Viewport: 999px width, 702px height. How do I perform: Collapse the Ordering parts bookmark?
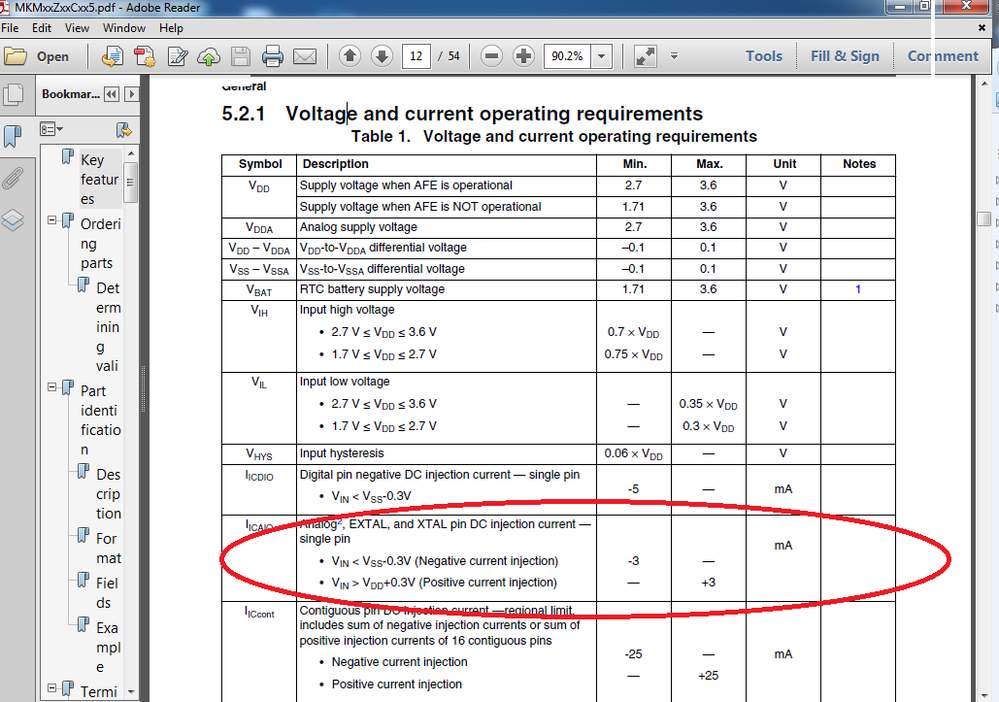pos(52,220)
